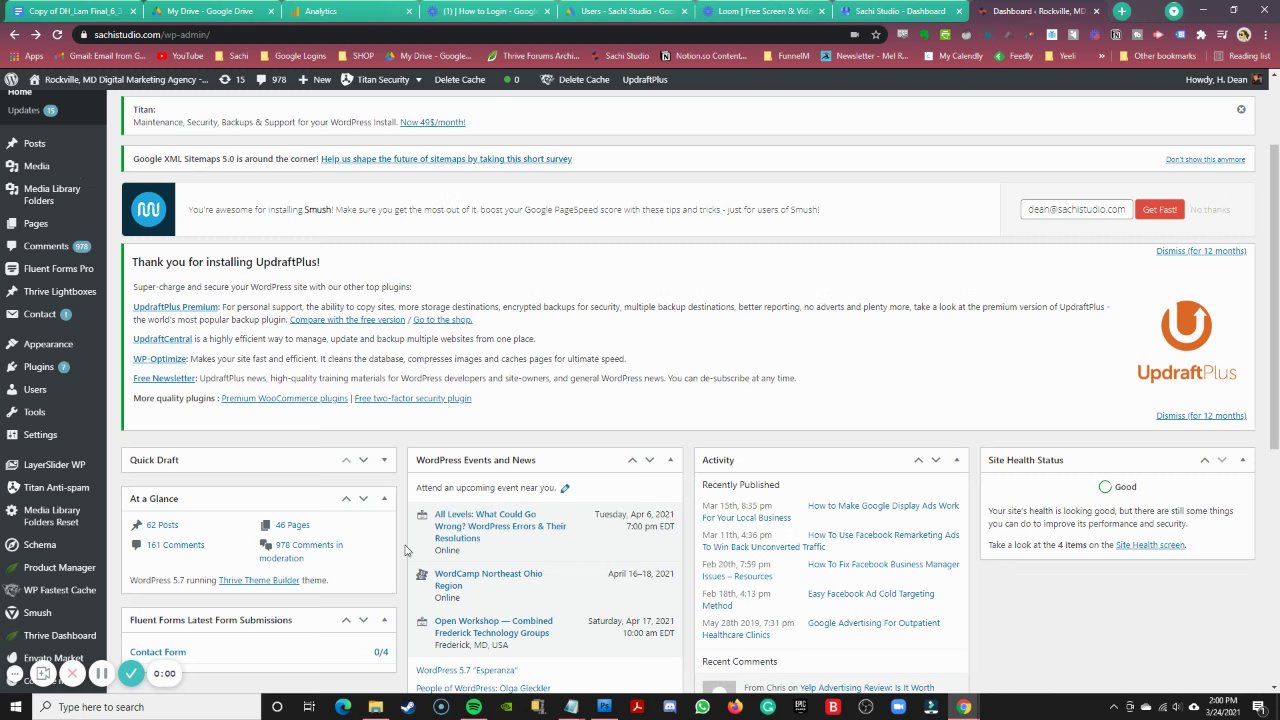The height and width of the screenshot is (720, 1280).
Task: Click edit location pencil near events
Action: tap(565, 488)
